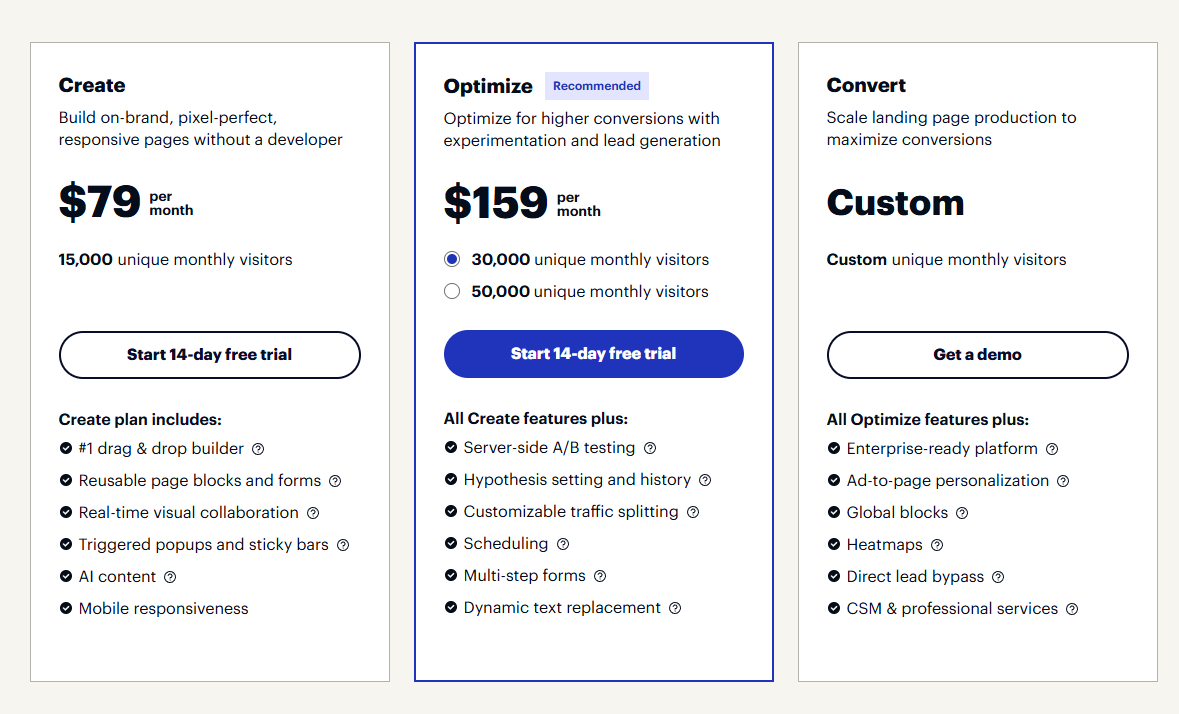The image size is (1179, 714).
Task: Open the "Server-side A/B testing" help icon
Action: click(x=650, y=448)
